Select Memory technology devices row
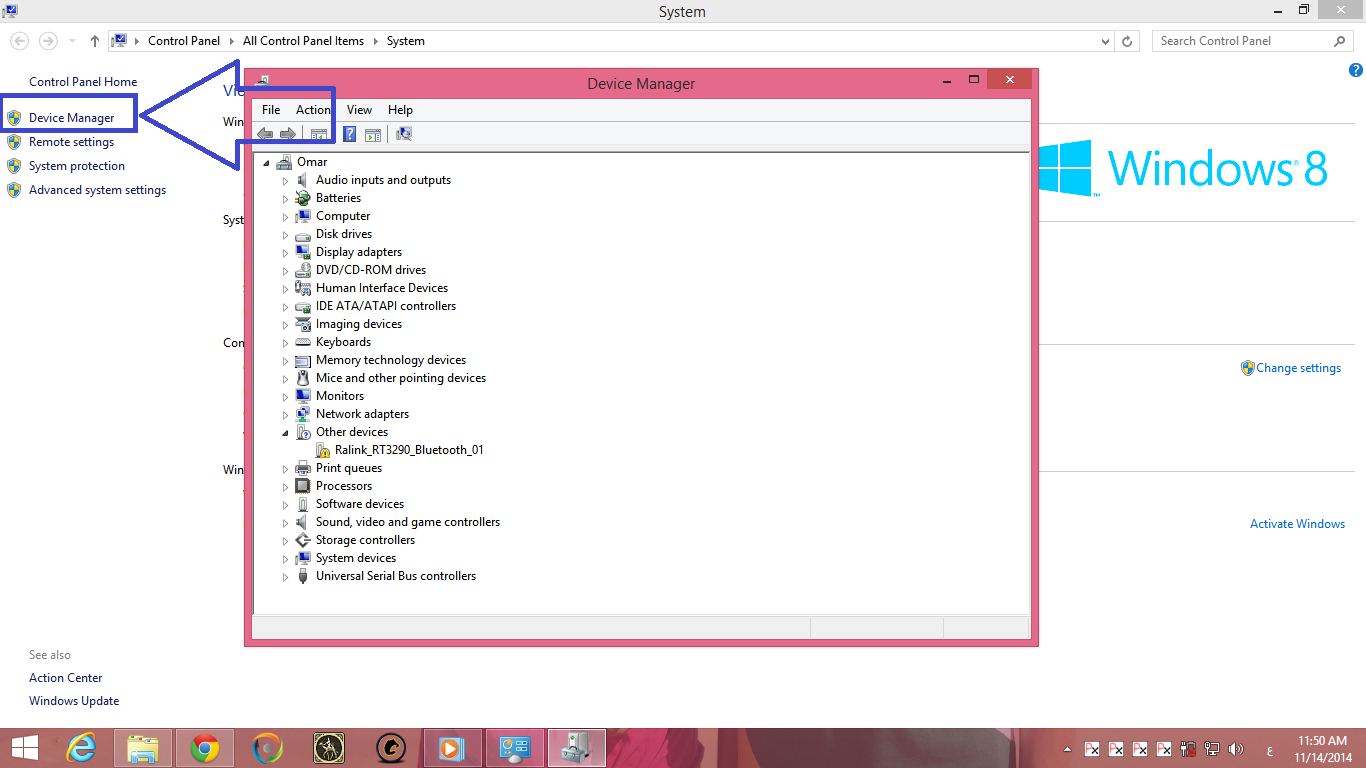Screen dimensions: 1366x768 [391, 360]
